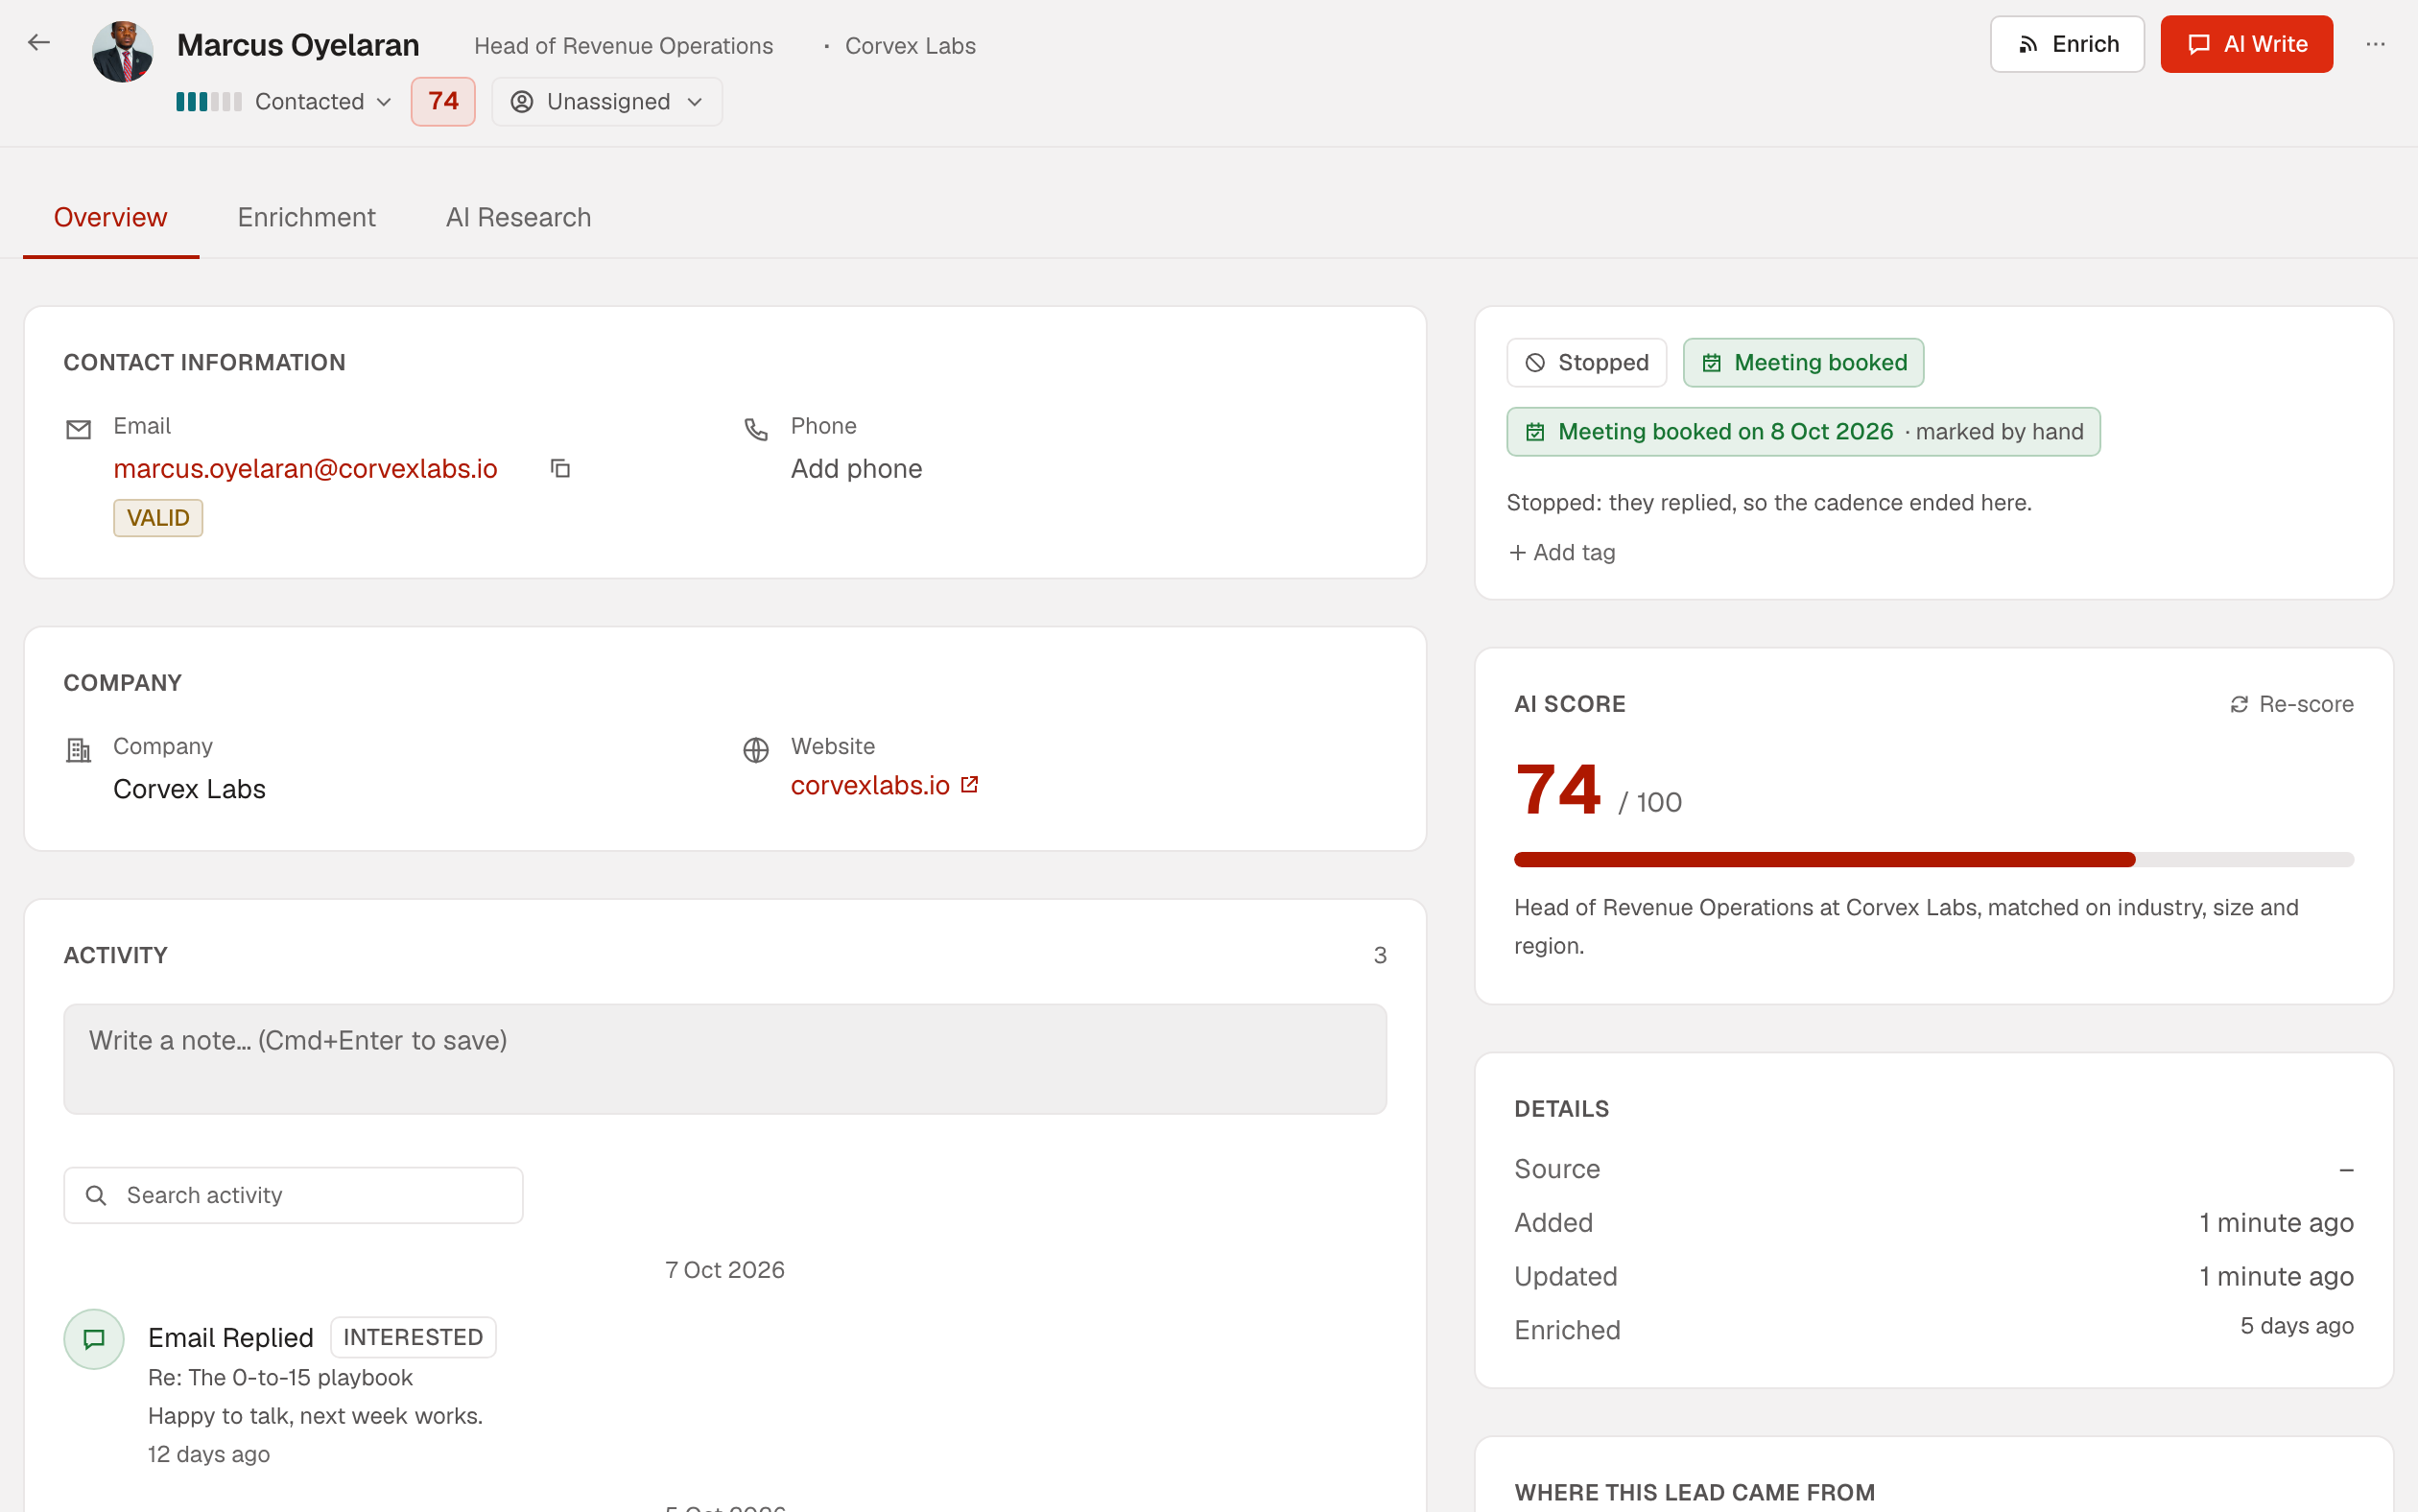Click the activity count 3
2418x1512 pixels.
(x=1380, y=955)
